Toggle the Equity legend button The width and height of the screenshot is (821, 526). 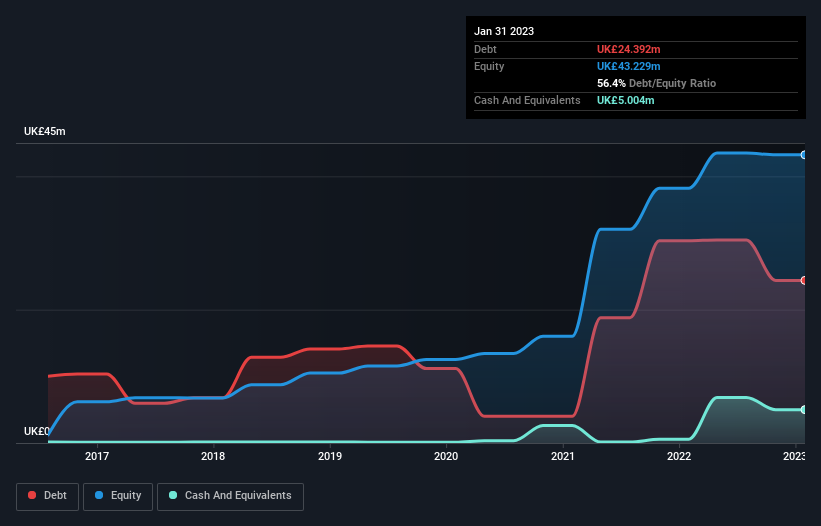[118, 496]
